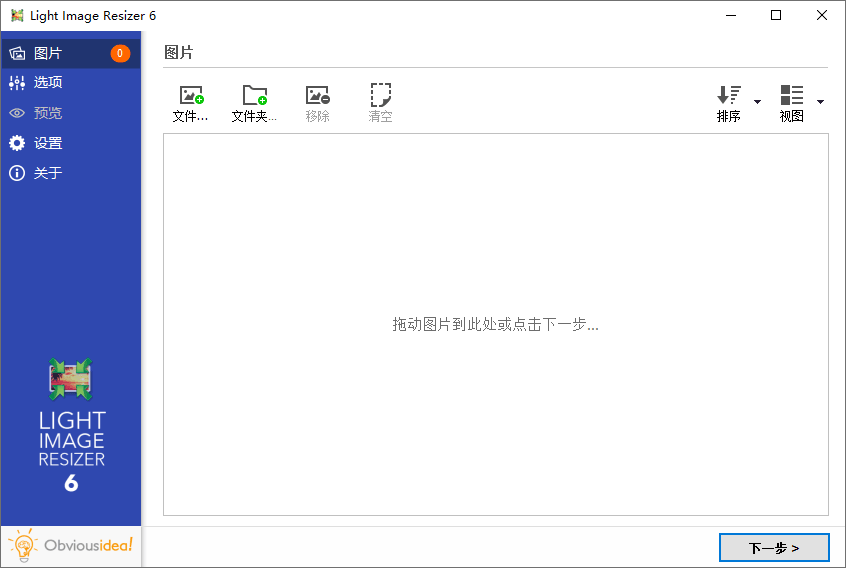
Task: Select the 预览 preview sidebar item
Action: 48,113
